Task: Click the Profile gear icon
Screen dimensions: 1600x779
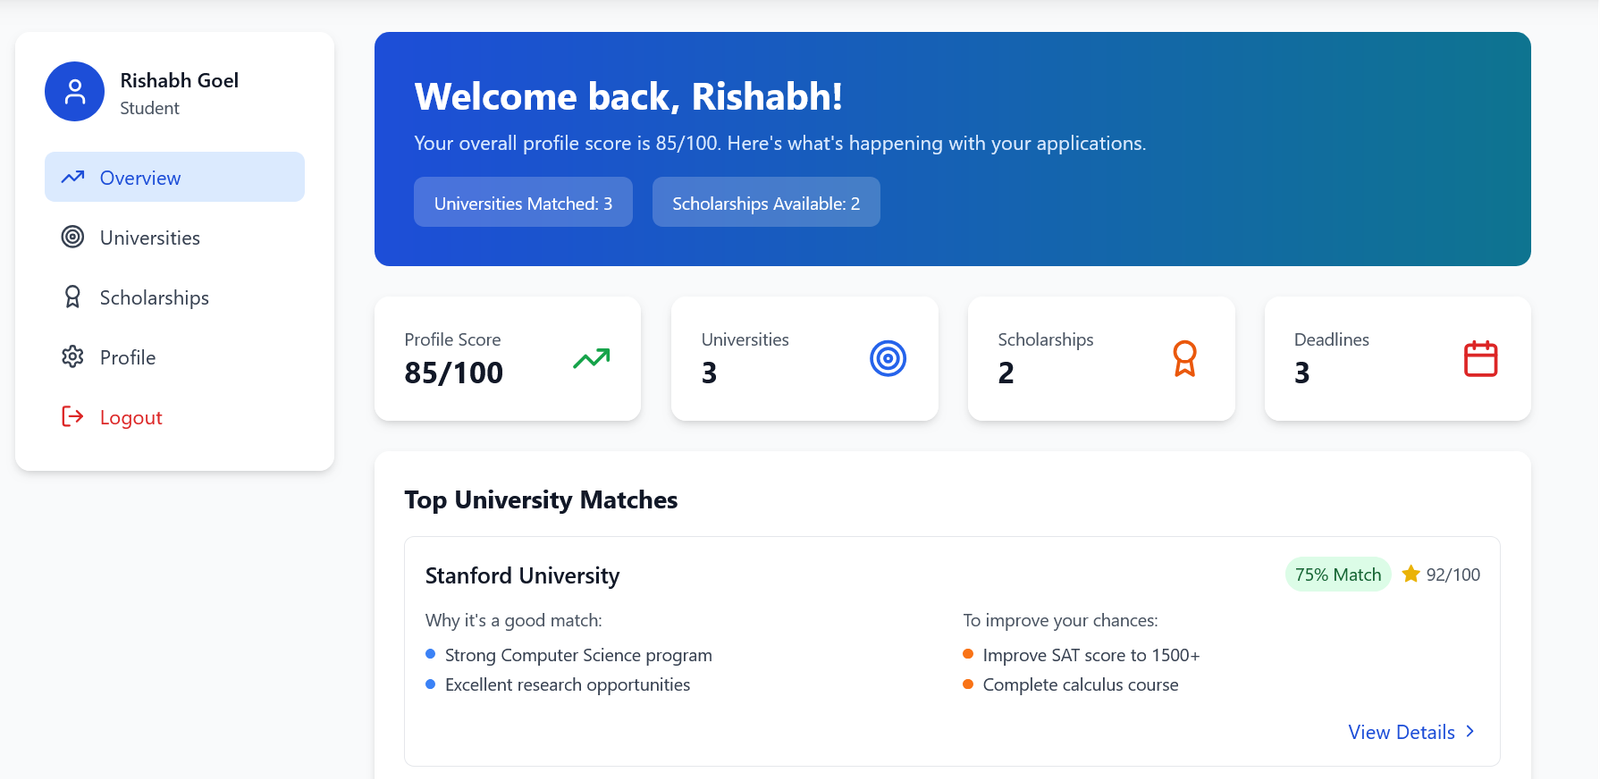Action: (72, 357)
